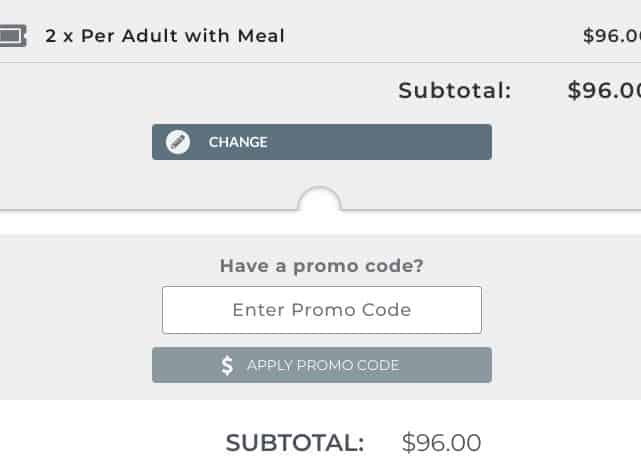Click the quantity 2 x in the line item
This screenshot has height=474, width=641.
coord(59,36)
